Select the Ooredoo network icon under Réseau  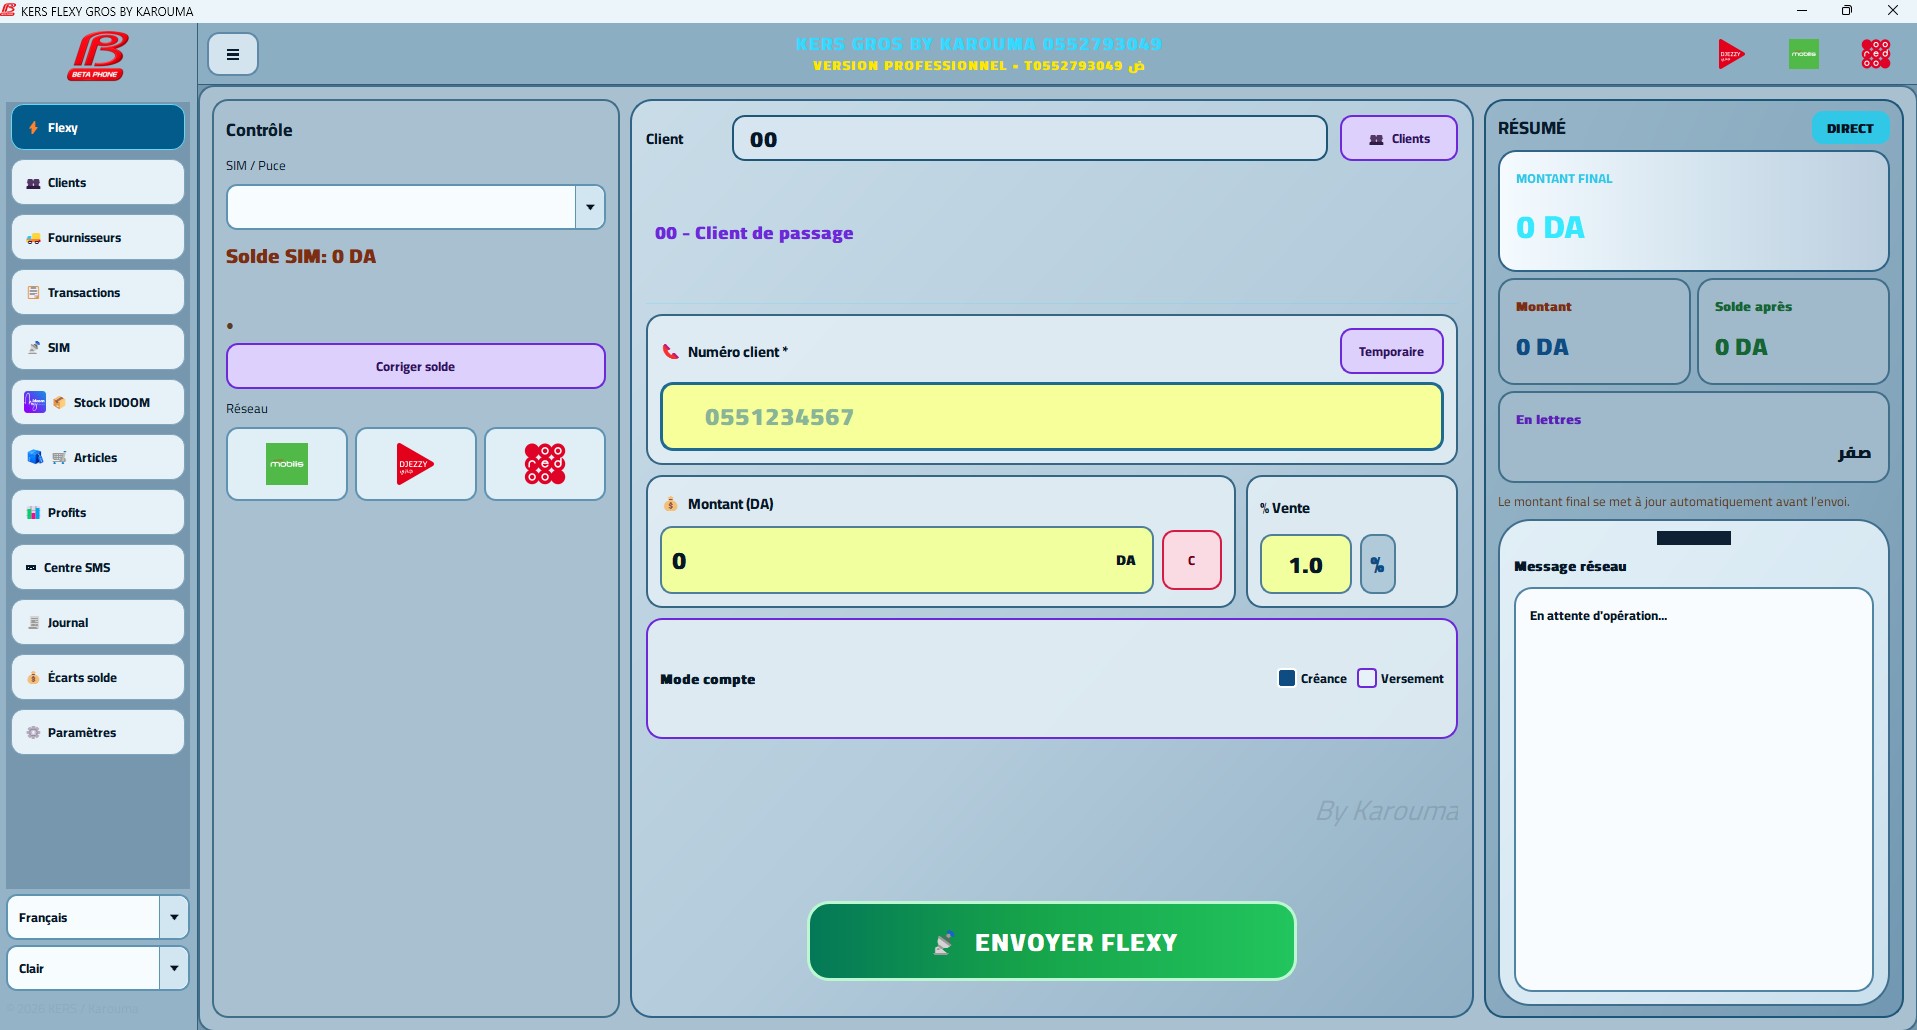pos(545,464)
